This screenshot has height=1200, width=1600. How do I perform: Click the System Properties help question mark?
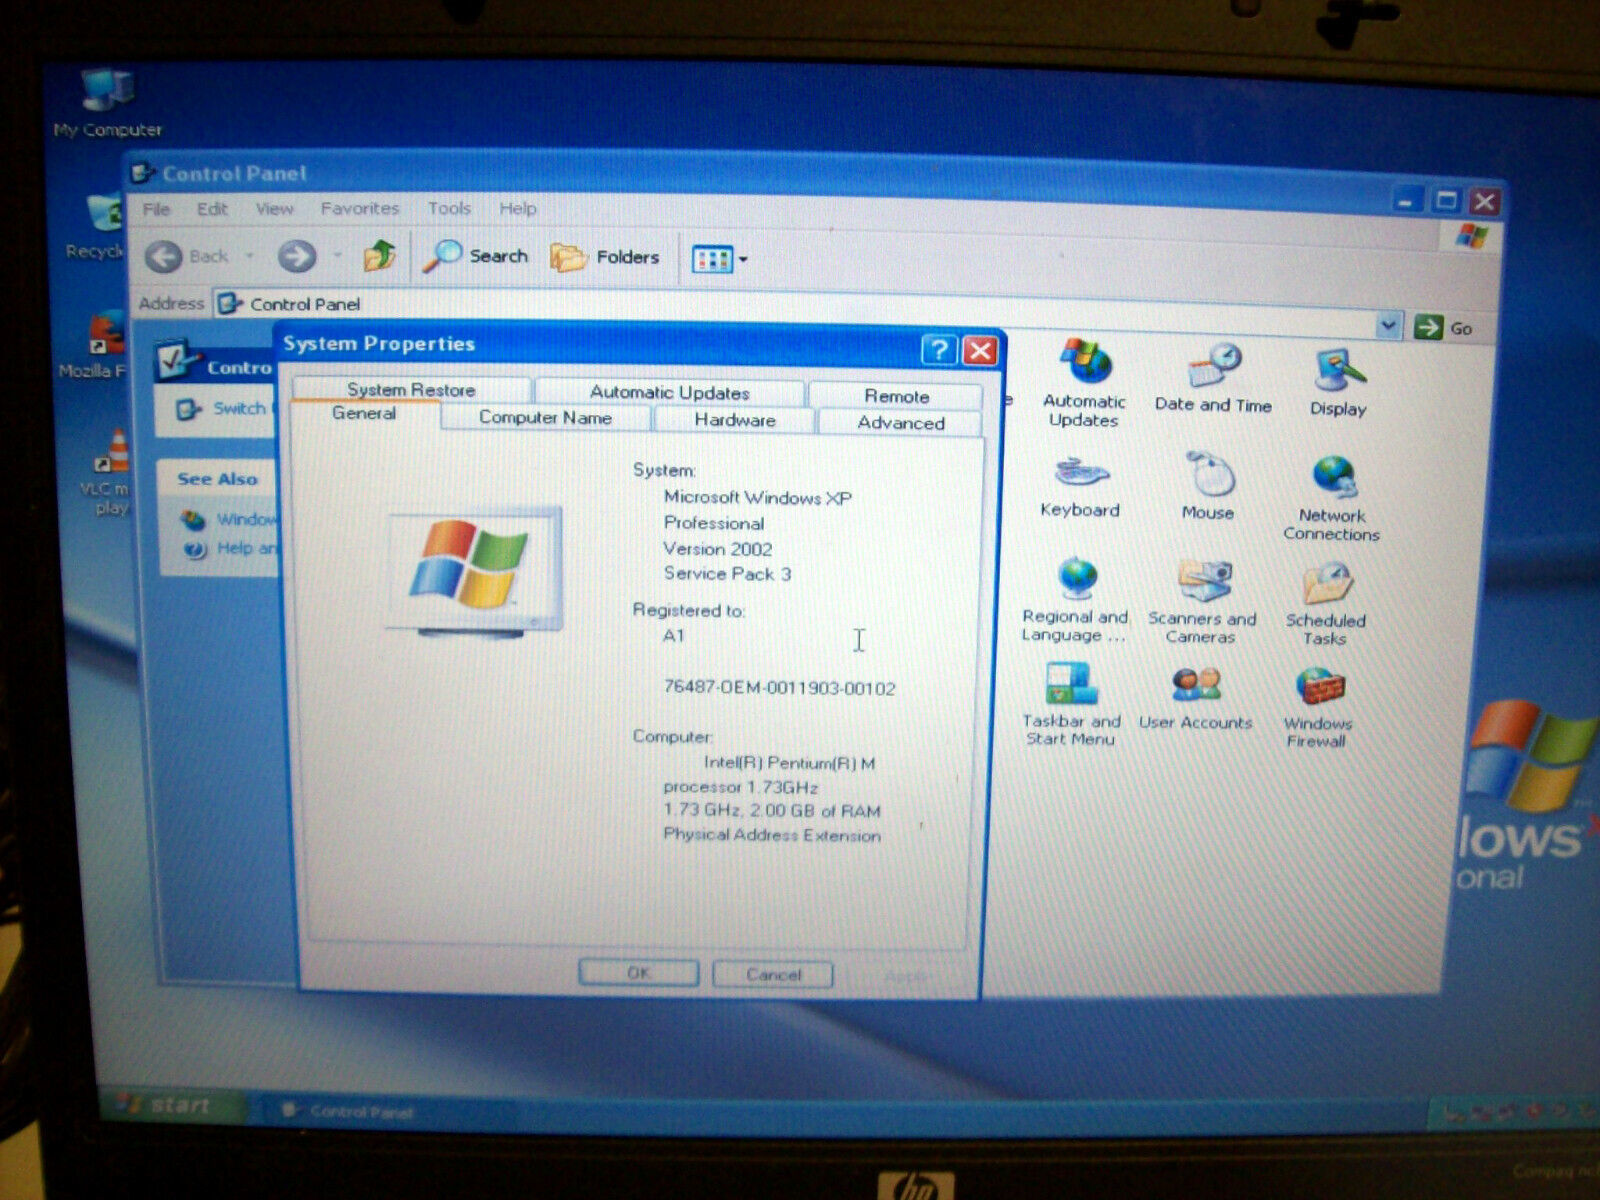tap(938, 349)
